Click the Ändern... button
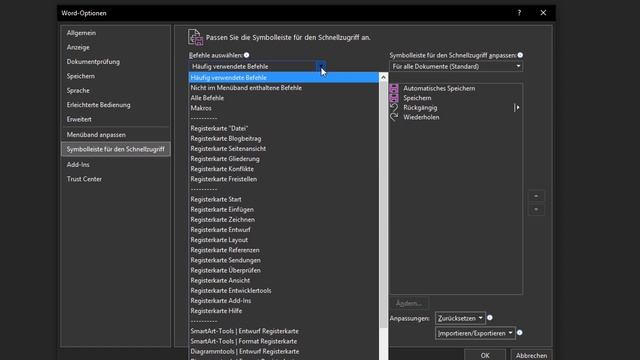This screenshot has width=640, height=360. (409, 303)
